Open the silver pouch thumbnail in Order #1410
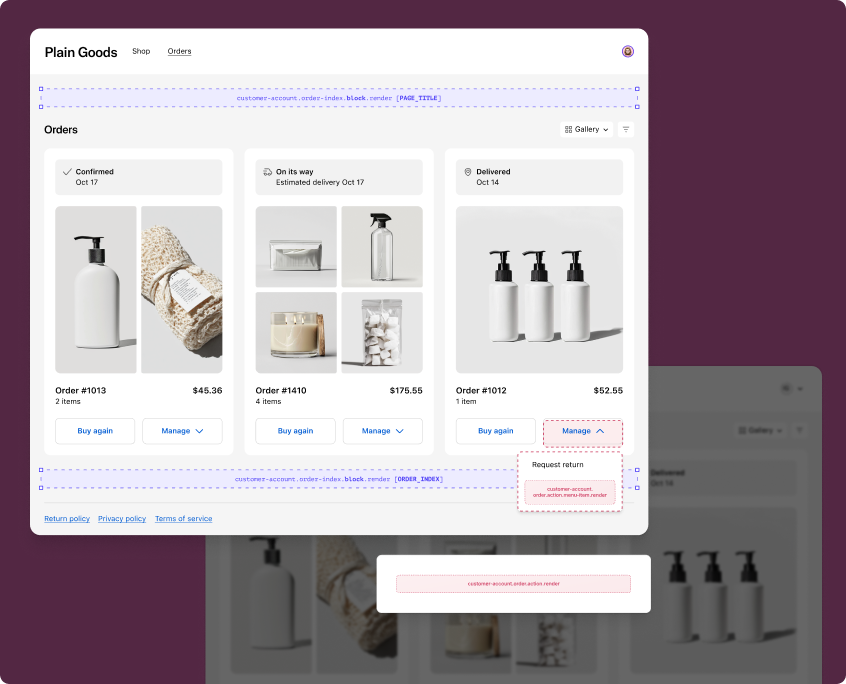Image resolution: width=846 pixels, height=684 pixels. pyautogui.click(x=296, y=247)
